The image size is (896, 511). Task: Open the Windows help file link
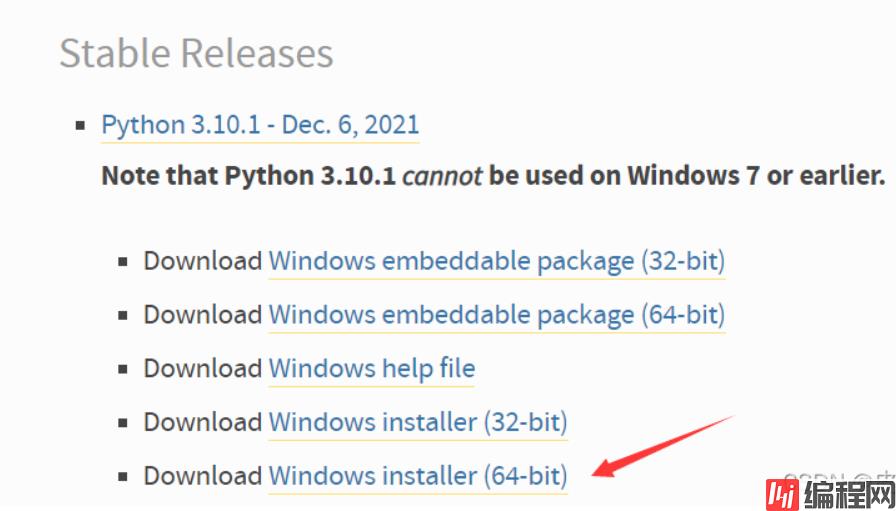pos(371,369)
